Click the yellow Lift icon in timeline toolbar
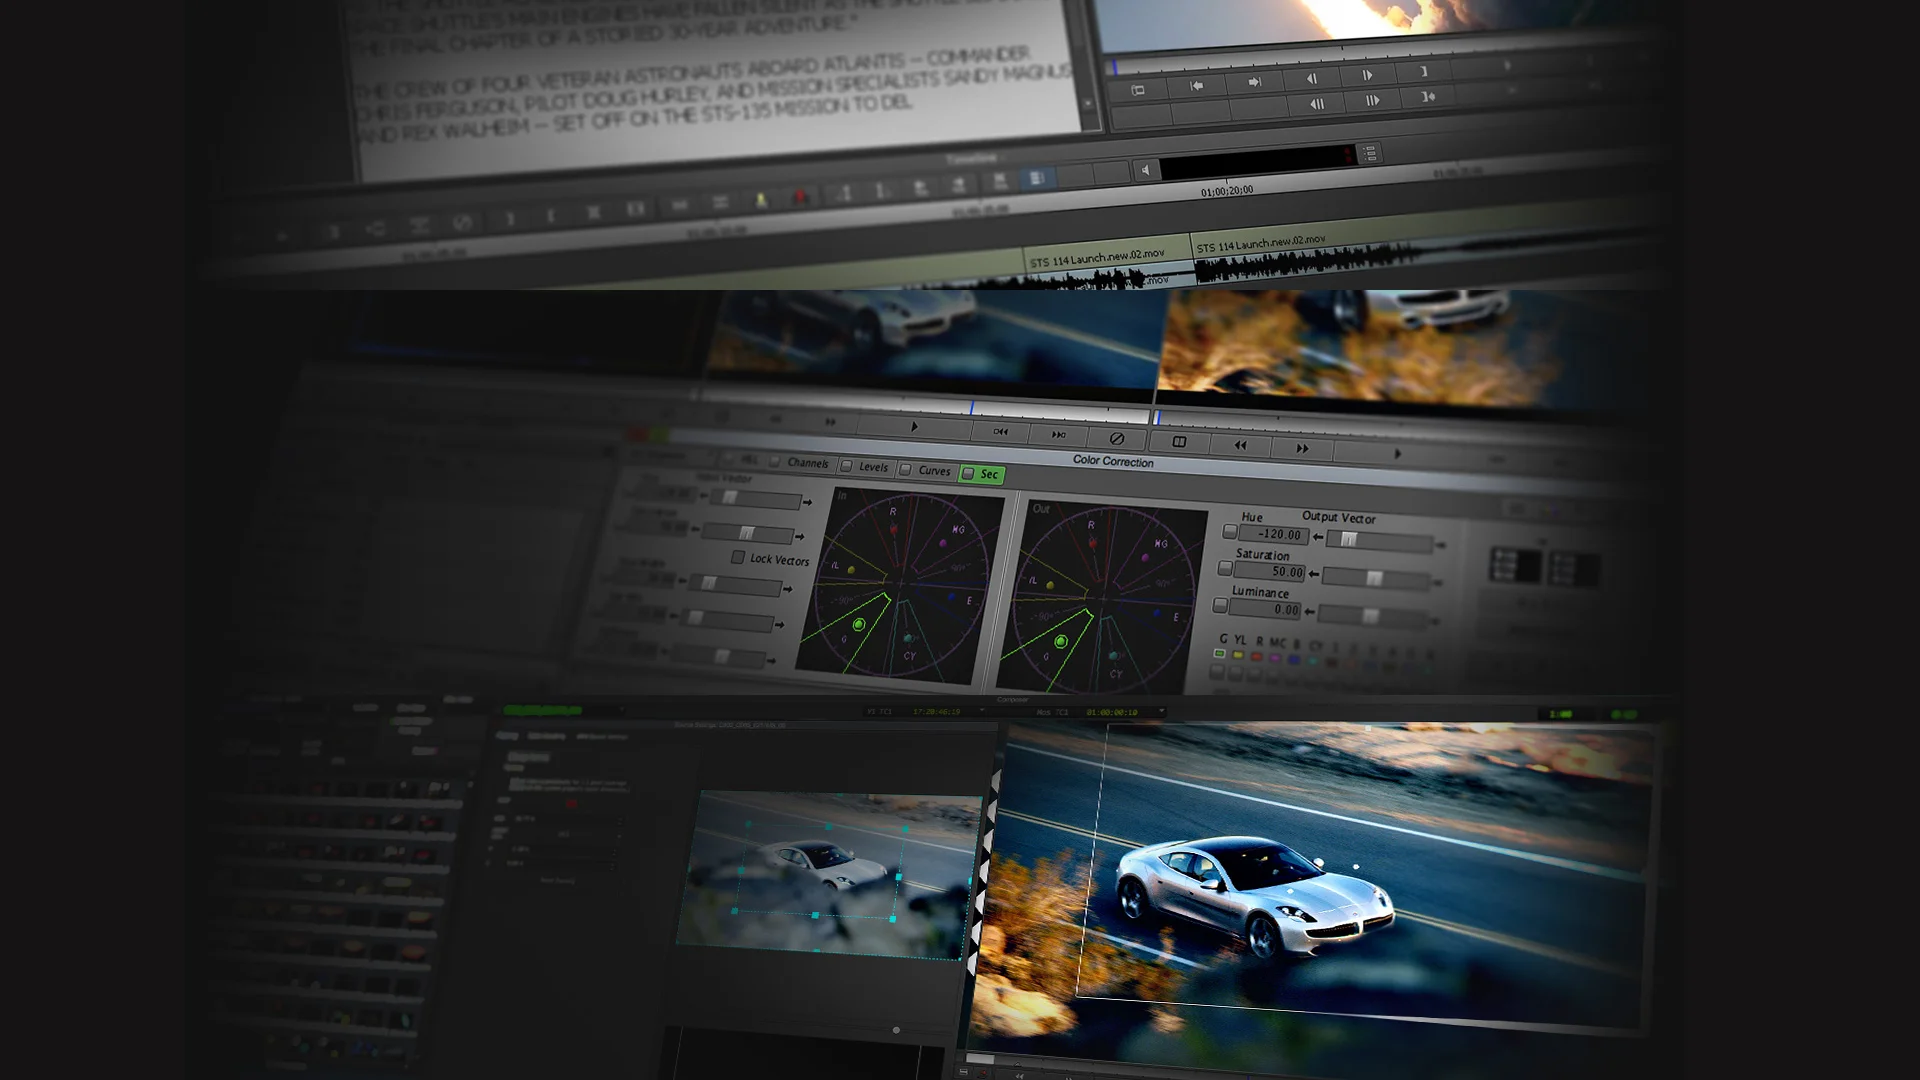This screenshot has height=1080, width=1920. [761, 200]
